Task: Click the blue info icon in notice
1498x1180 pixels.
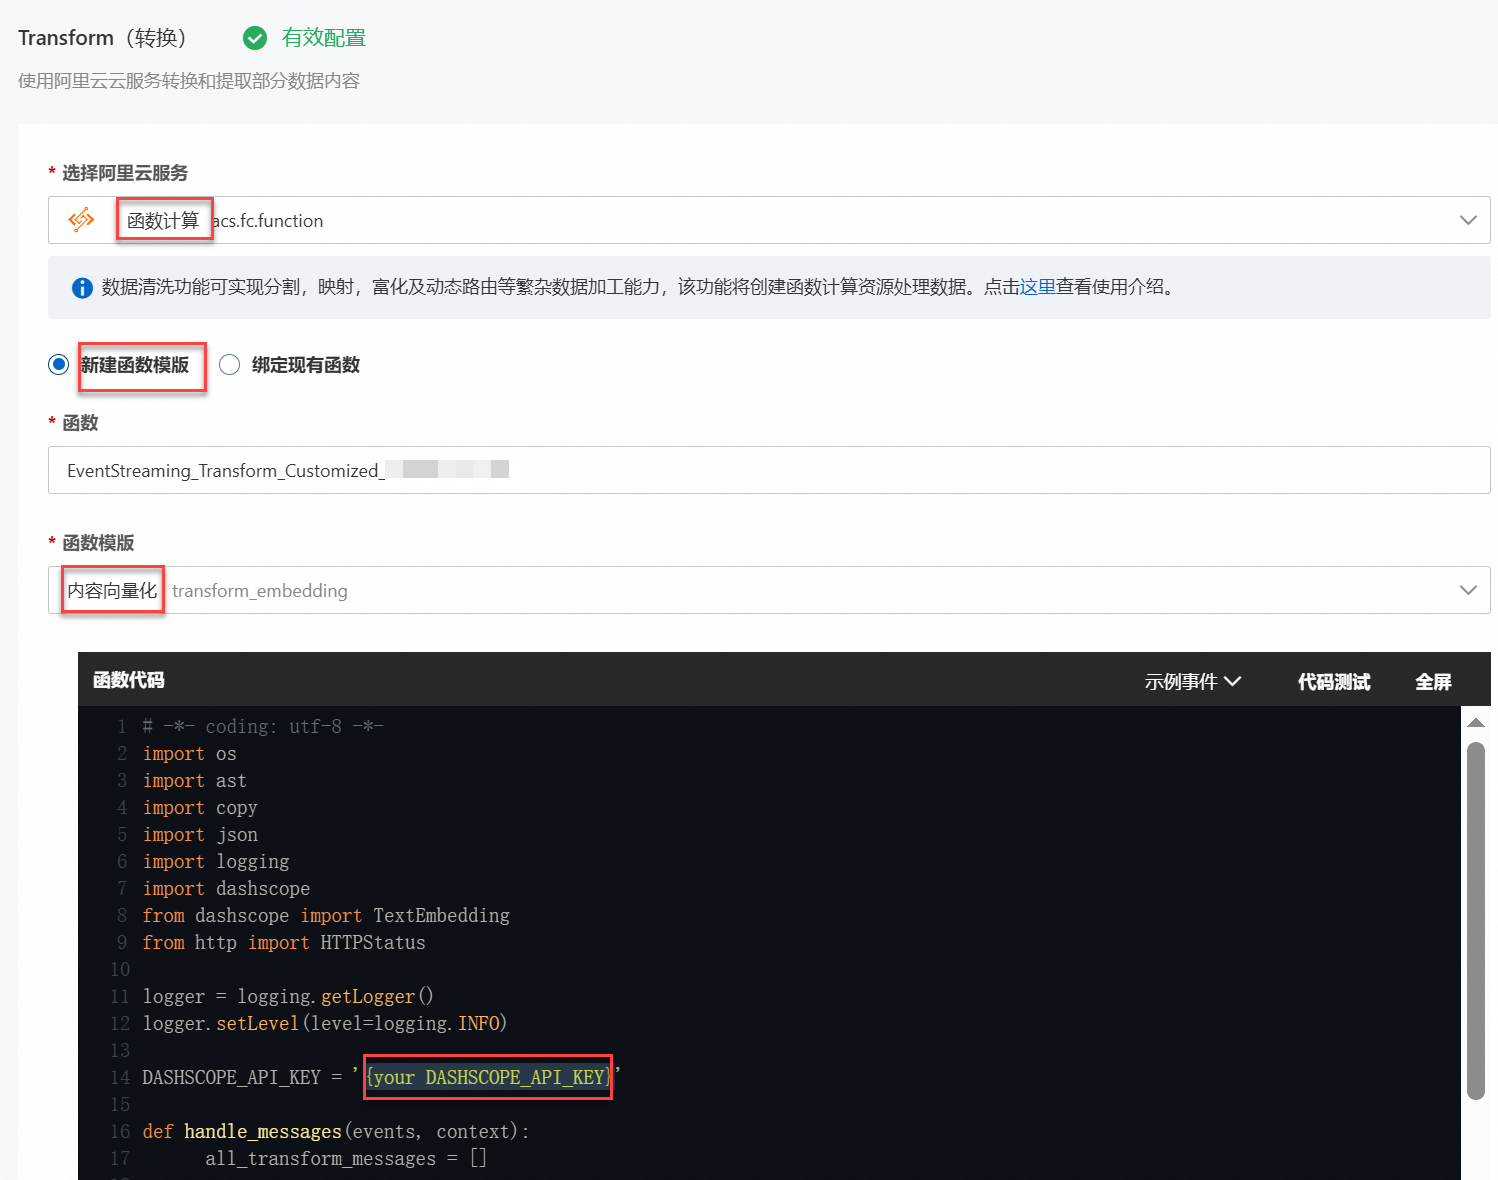Action: pos(82,288)
